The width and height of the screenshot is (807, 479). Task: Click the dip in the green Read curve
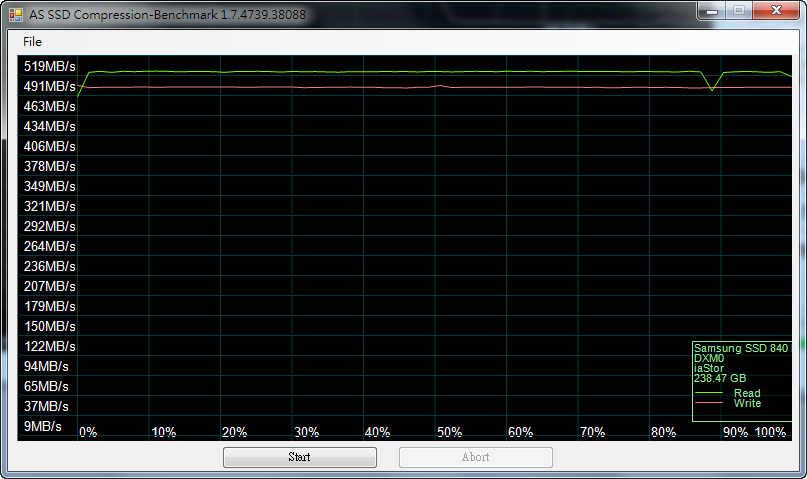(712, 90)
